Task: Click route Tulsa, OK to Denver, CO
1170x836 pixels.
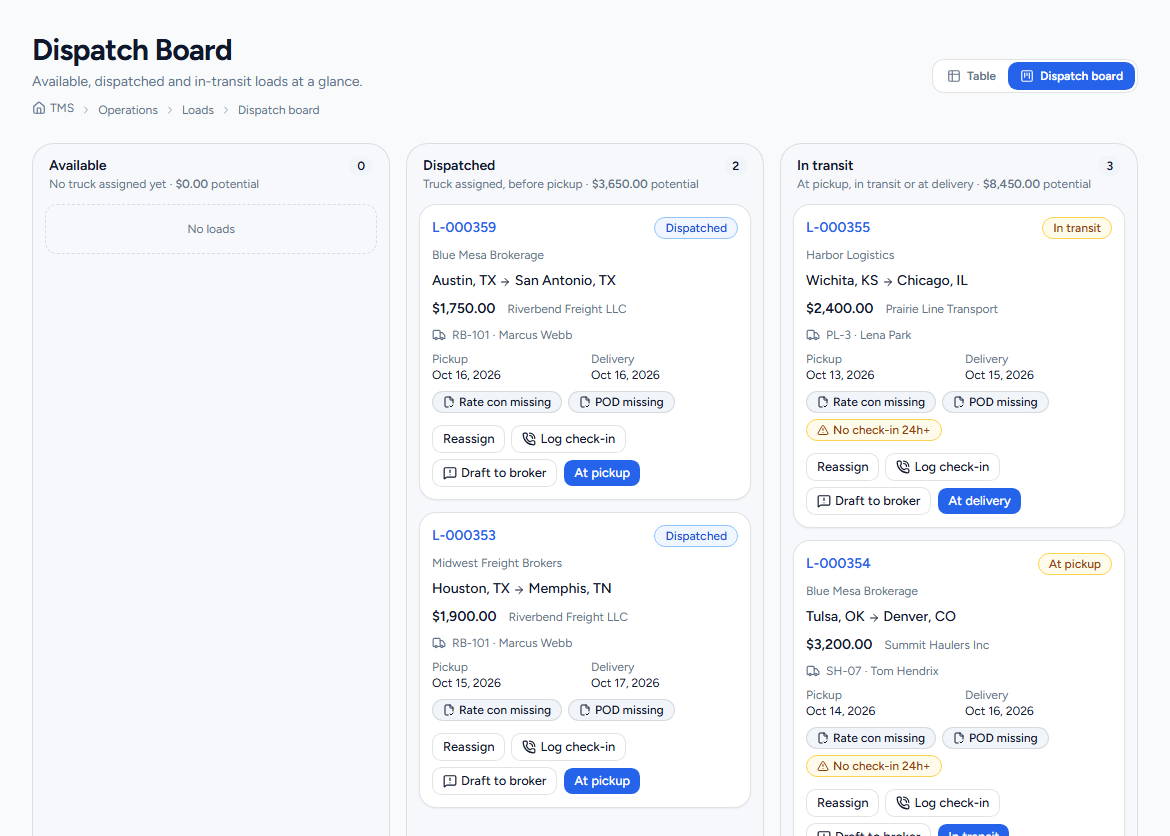Action: (880, 617)
